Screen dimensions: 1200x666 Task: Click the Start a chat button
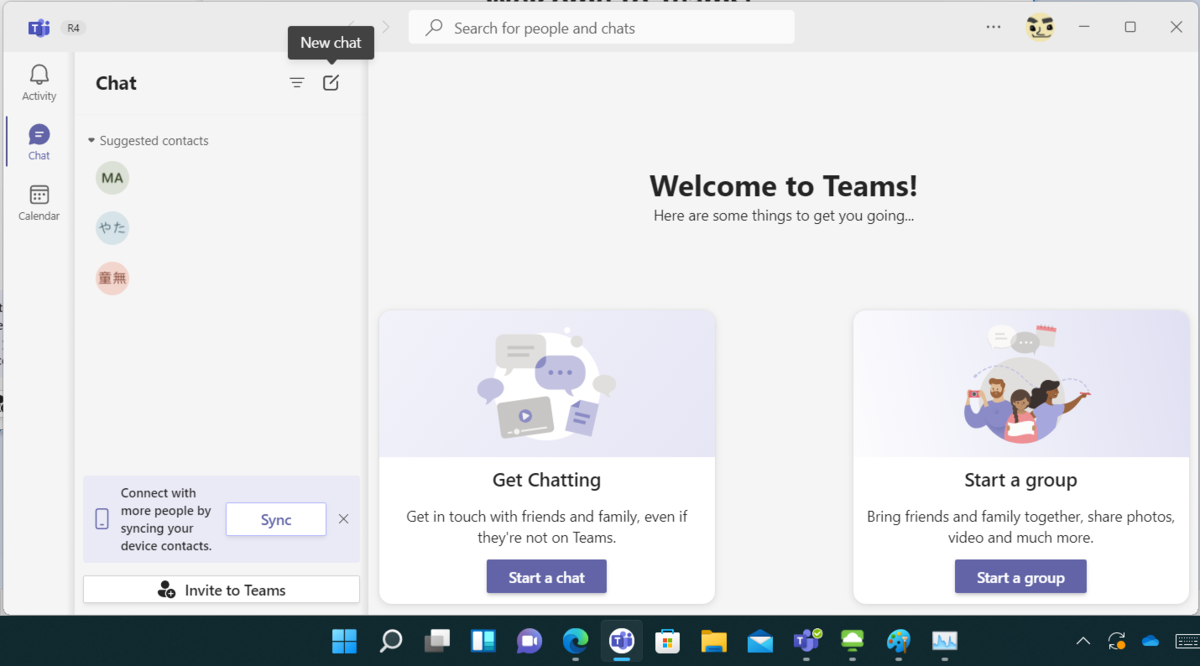(546, 577)
